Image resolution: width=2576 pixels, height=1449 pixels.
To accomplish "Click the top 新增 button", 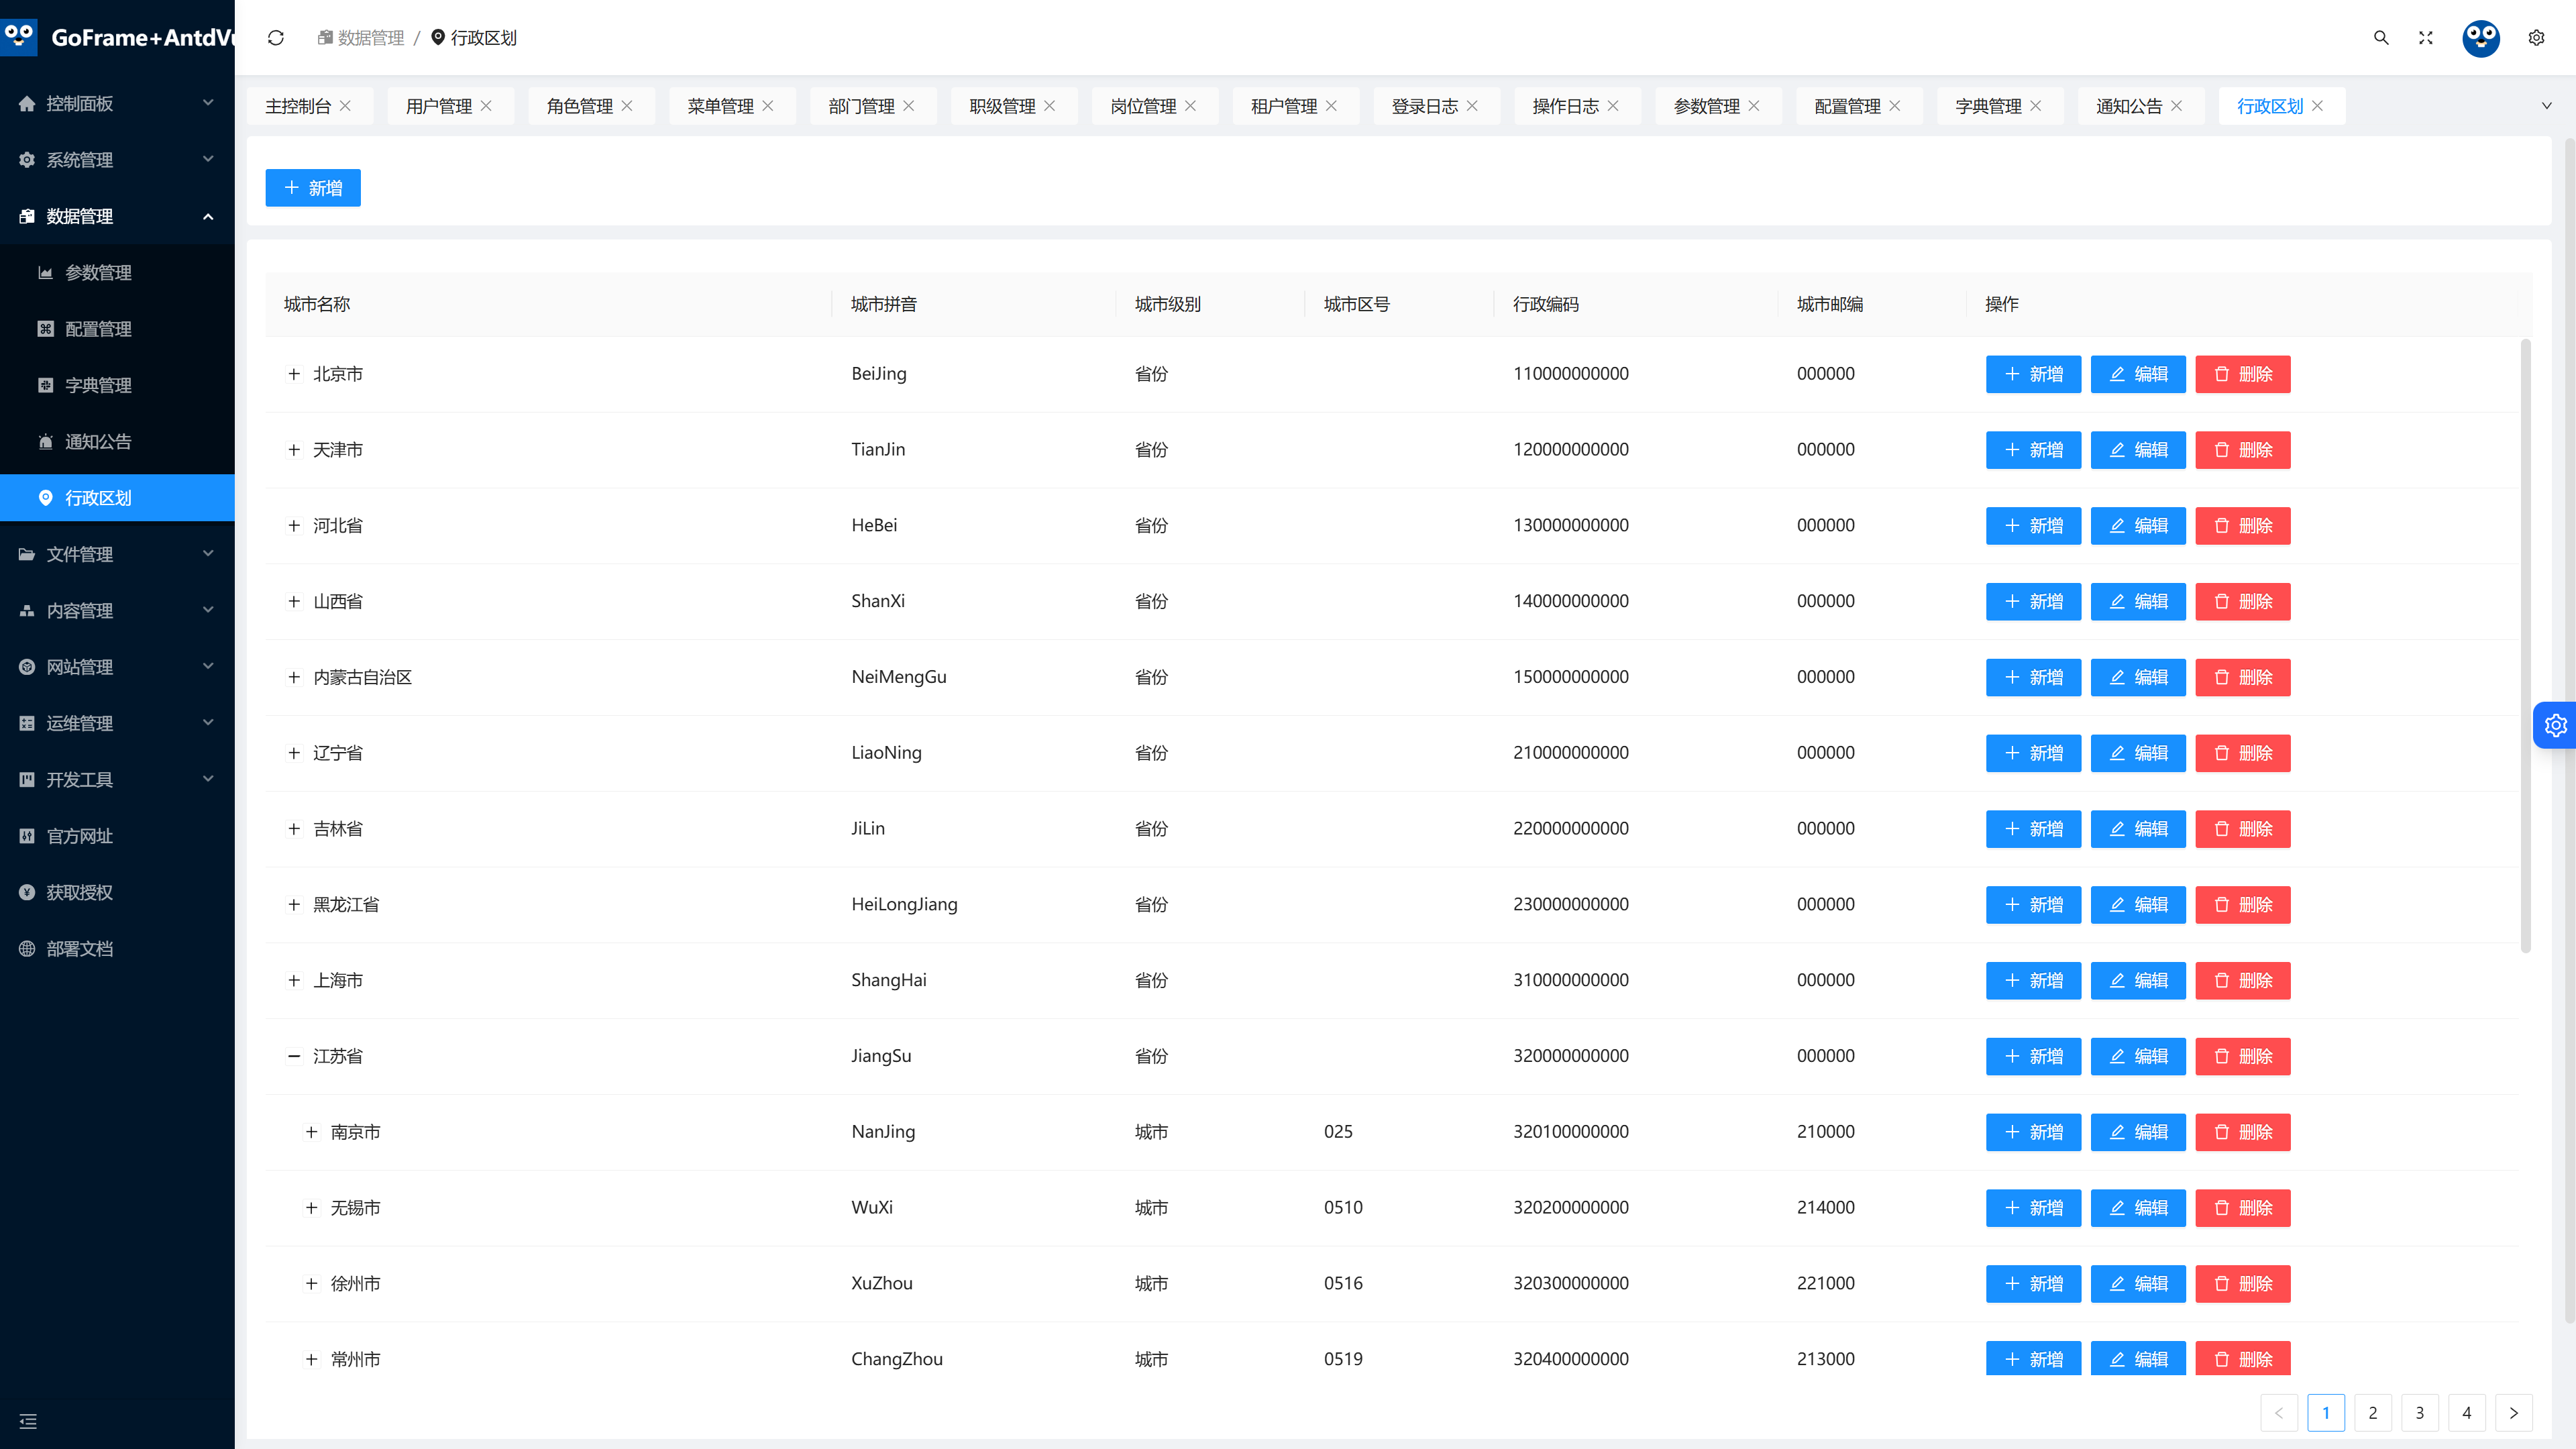I will point(313,188).
